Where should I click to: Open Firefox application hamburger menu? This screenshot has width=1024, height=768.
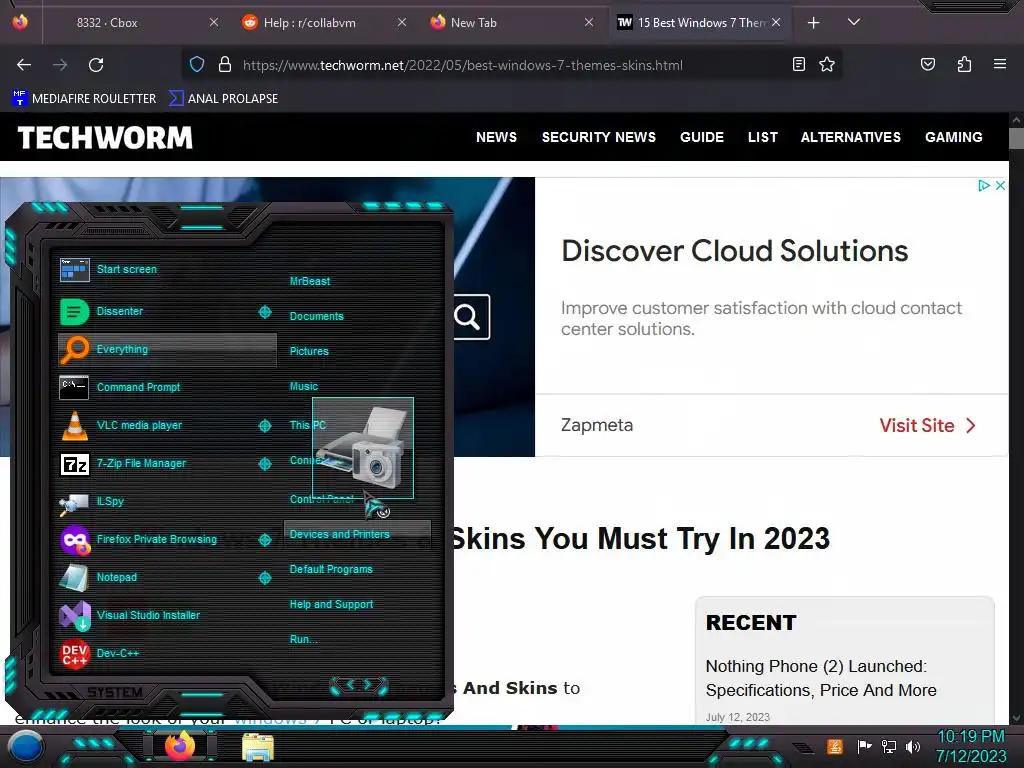coord(999,64)
